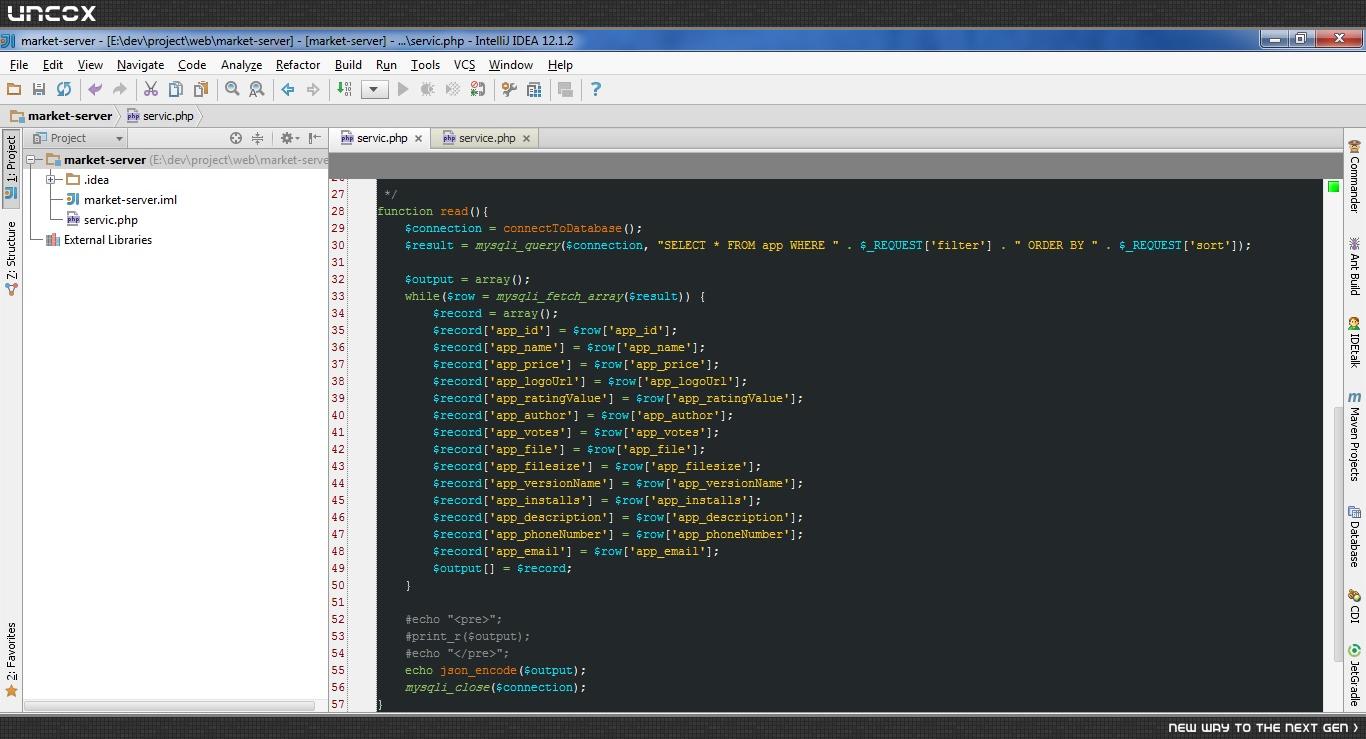
Task: Click Scroll from Source target icon
Action: (236, 138)
